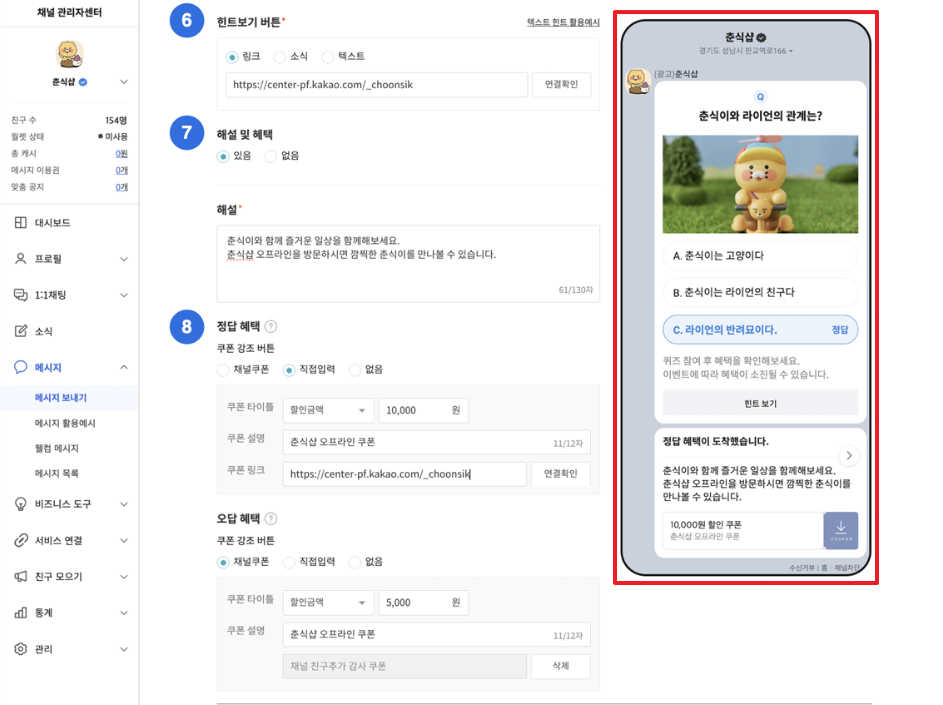Click the 춘식샵 channel avatar in the sidebar
The image size is (943, 705).
(70, 54)
